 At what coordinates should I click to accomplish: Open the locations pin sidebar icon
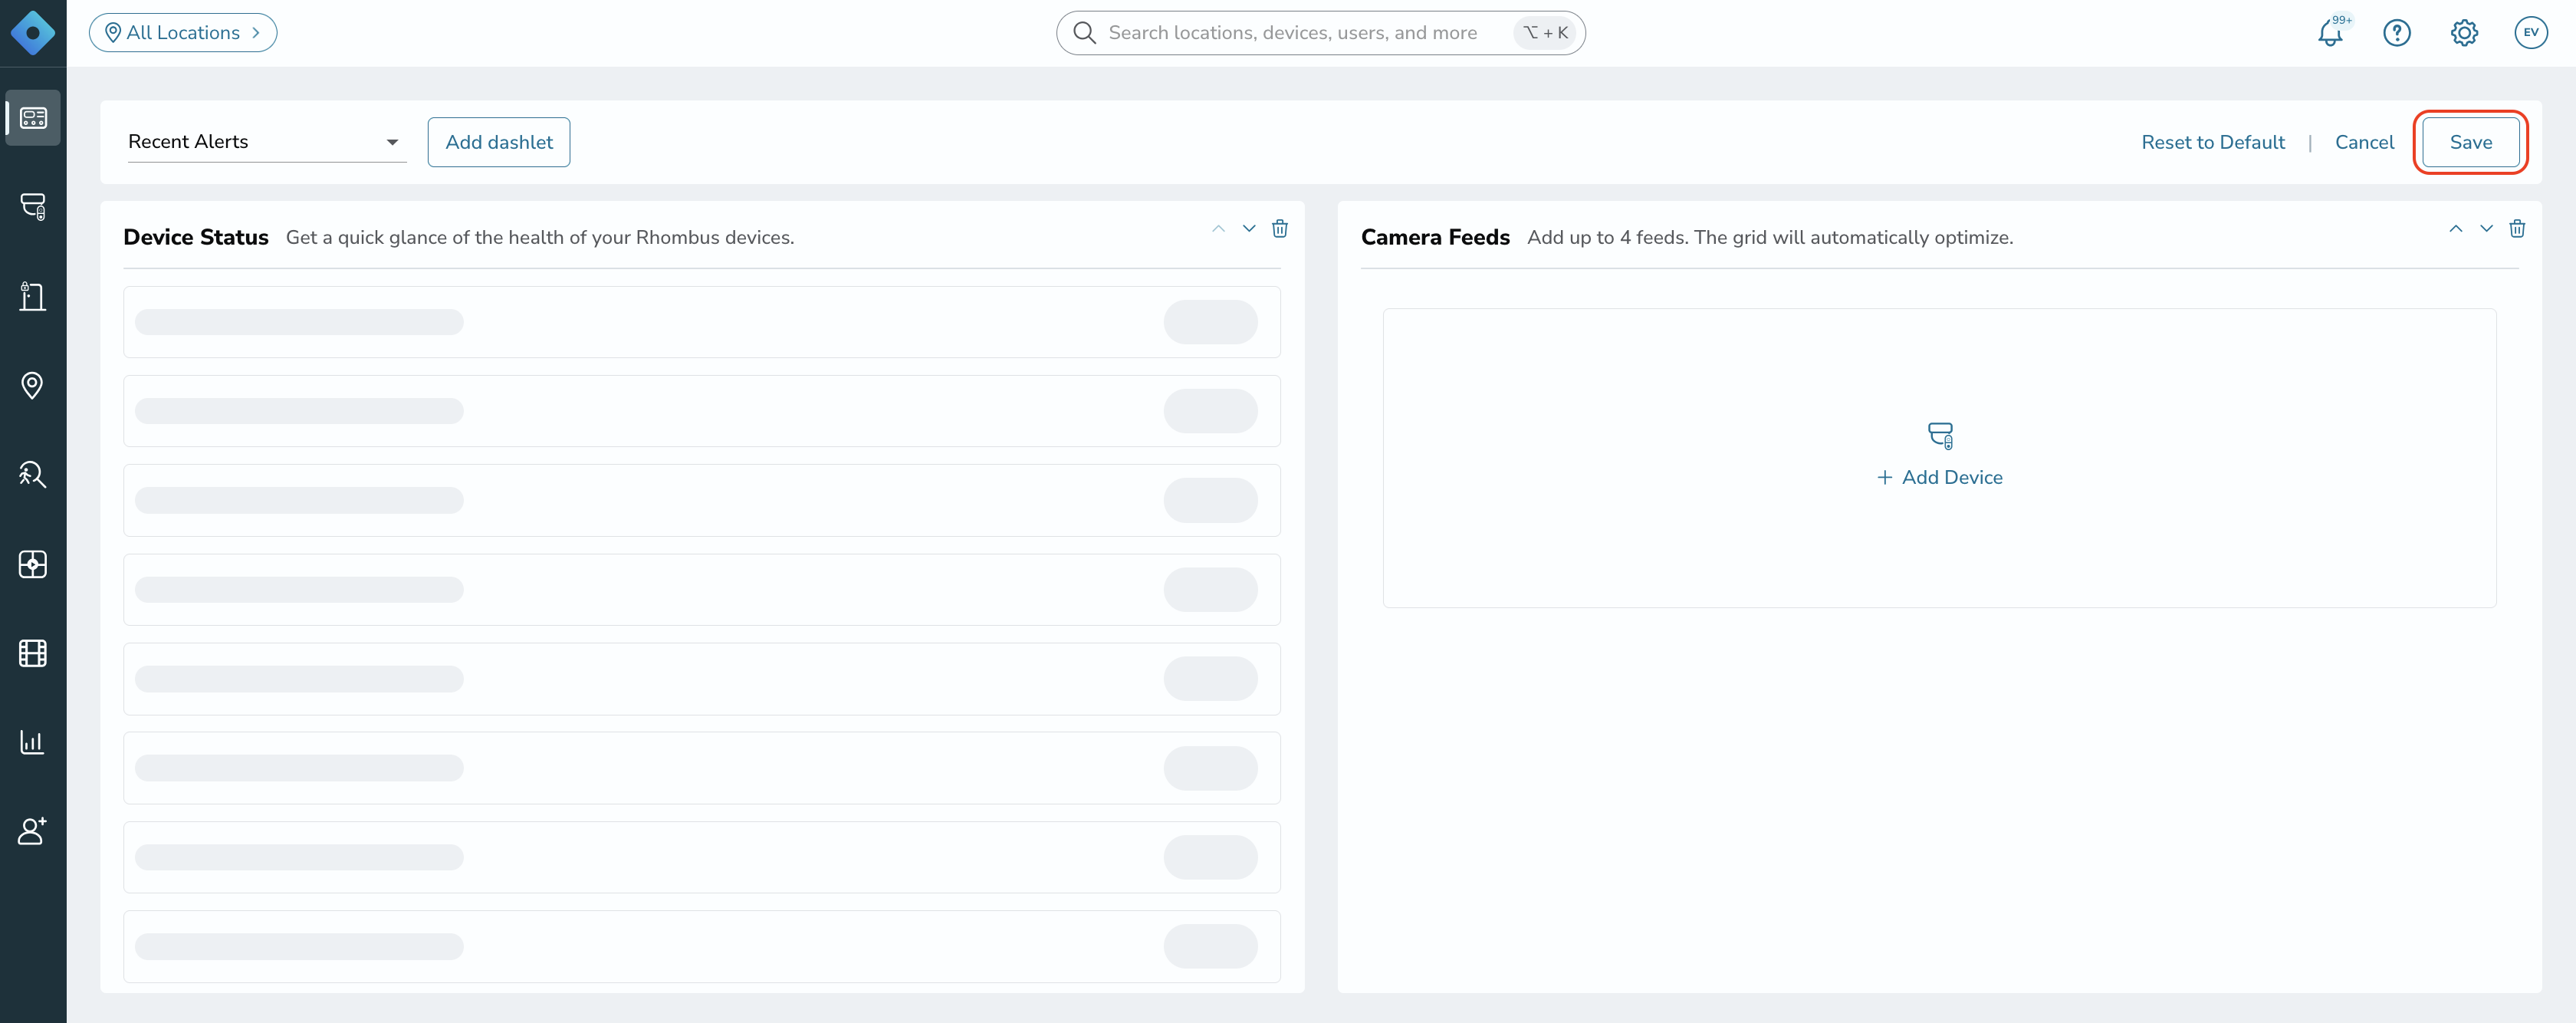tap(33, 385)
